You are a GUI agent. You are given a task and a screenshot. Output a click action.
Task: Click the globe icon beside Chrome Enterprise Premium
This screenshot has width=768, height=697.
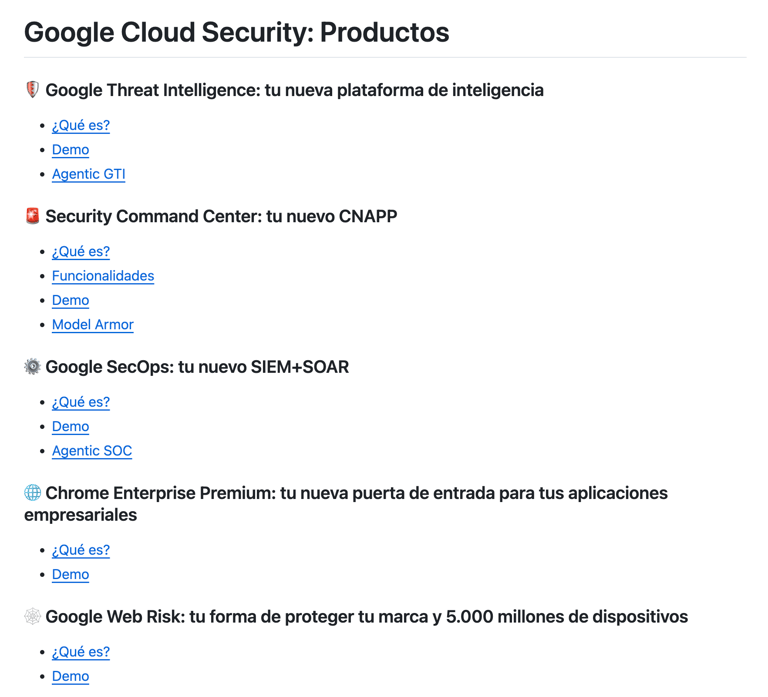click(32, 493)
